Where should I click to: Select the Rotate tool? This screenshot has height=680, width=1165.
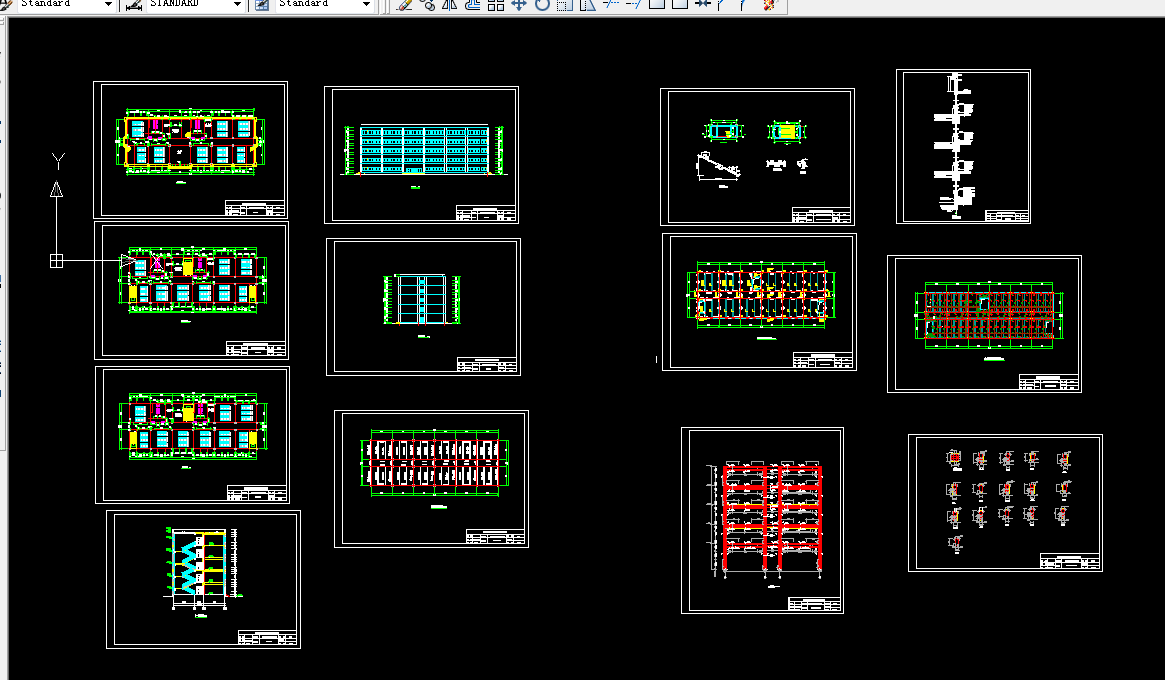click(542, 4)
